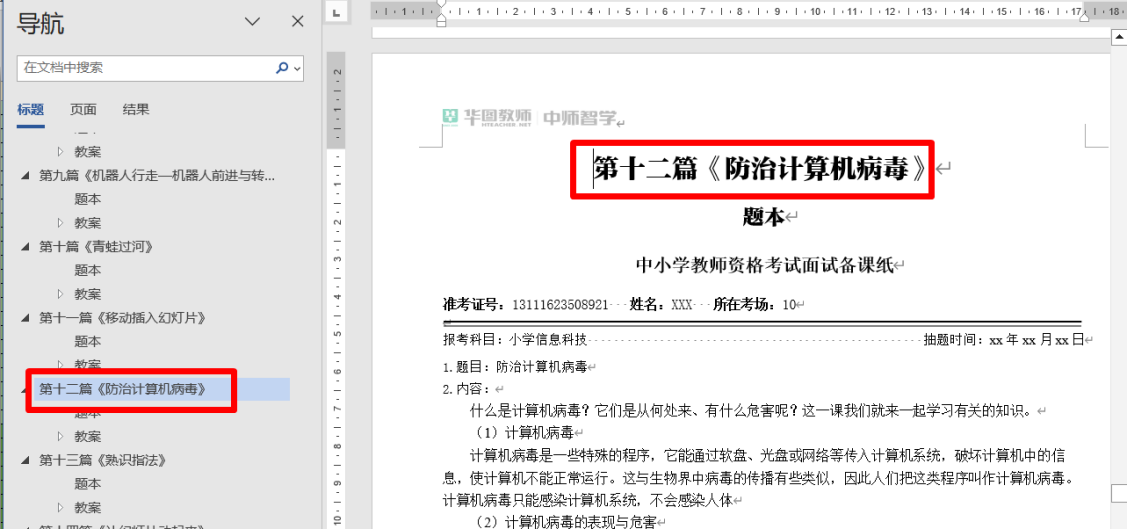Click the 华图教师 logo in page header
Image resolution: width=1128 pixels, height=529 pixels.
[x=490, y=119]
